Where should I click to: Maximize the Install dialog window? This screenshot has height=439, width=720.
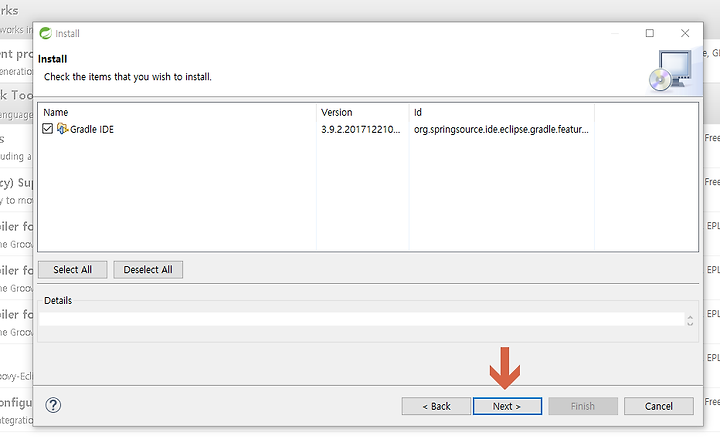click(x=650, y=33)
